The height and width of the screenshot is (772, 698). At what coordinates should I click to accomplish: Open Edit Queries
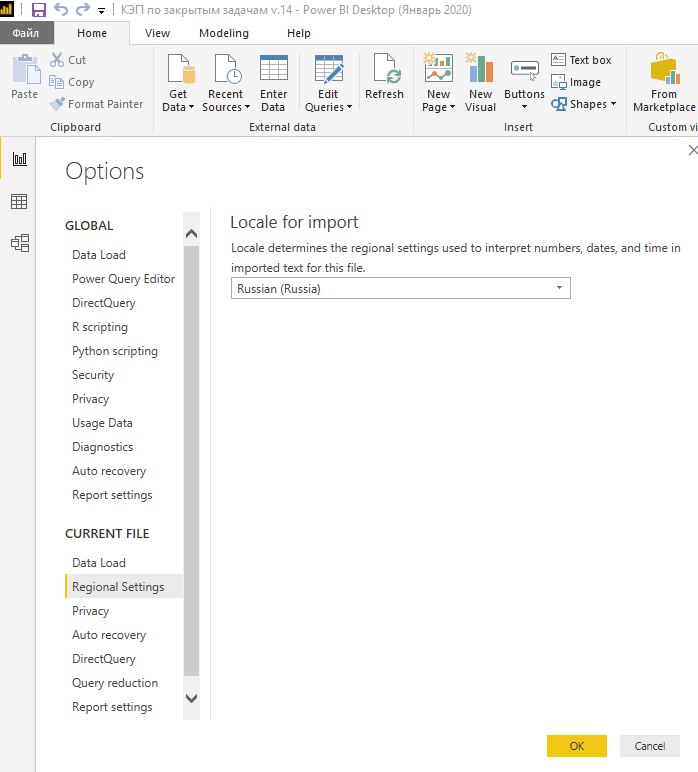click(x=328, y=83)
